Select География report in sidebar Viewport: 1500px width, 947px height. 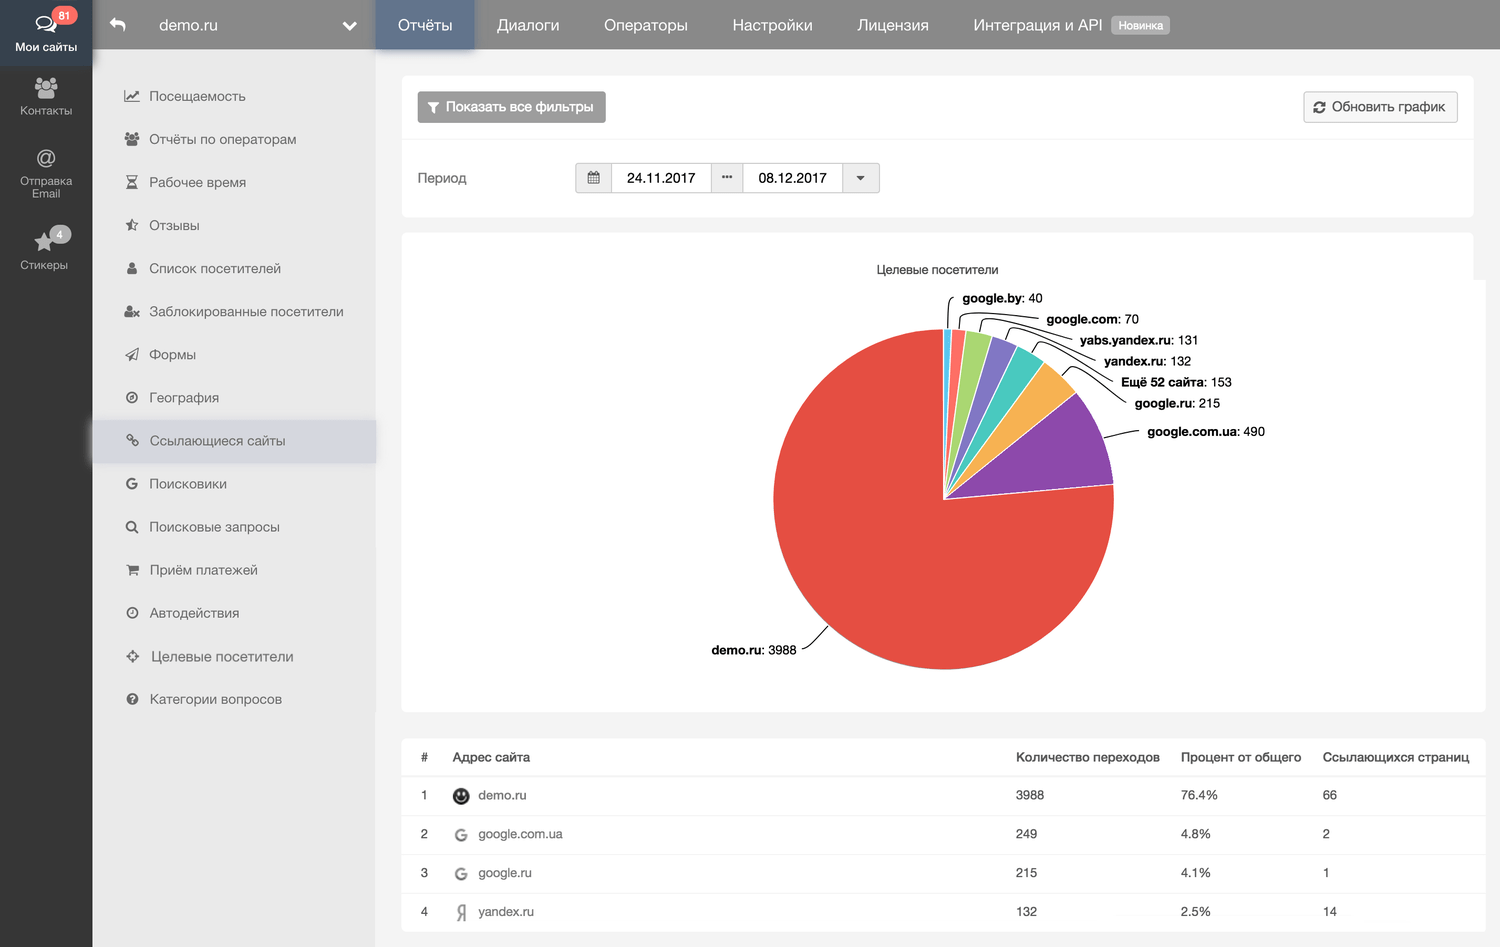coord(184,398)
